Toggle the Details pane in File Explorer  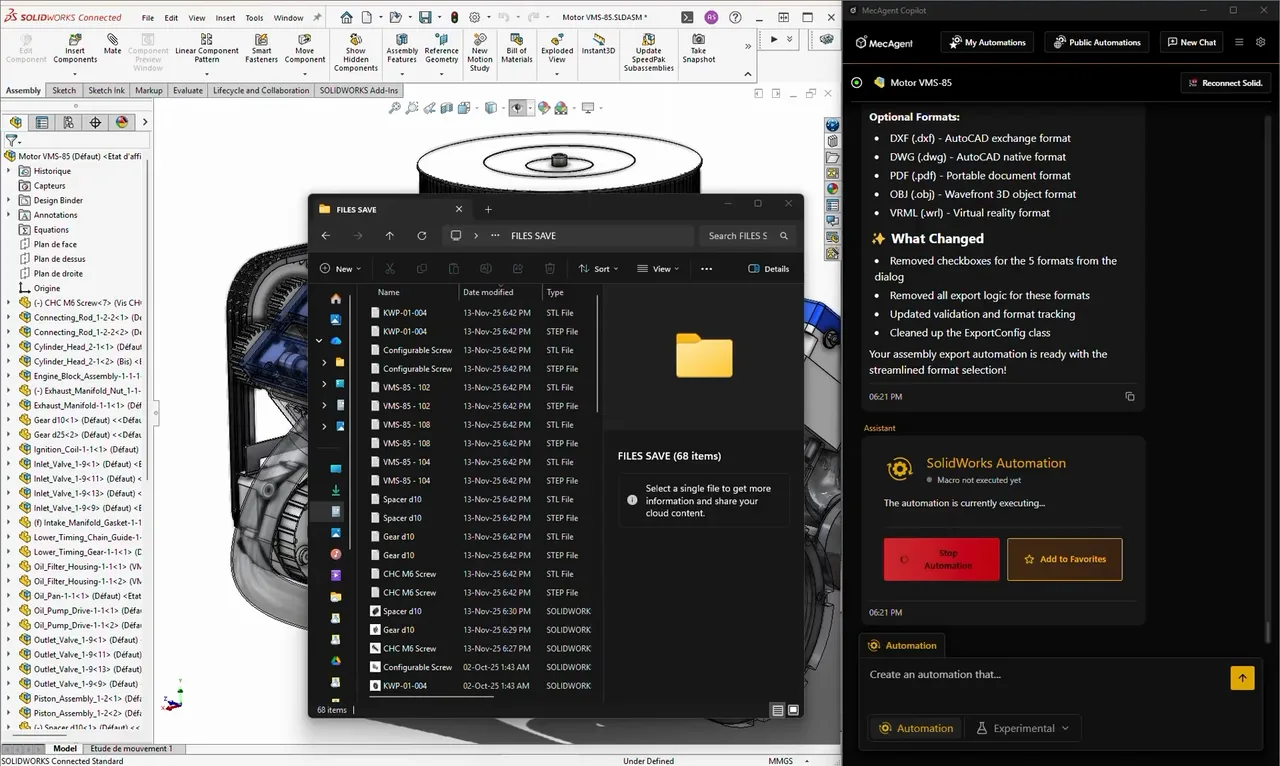coord(769,268)
